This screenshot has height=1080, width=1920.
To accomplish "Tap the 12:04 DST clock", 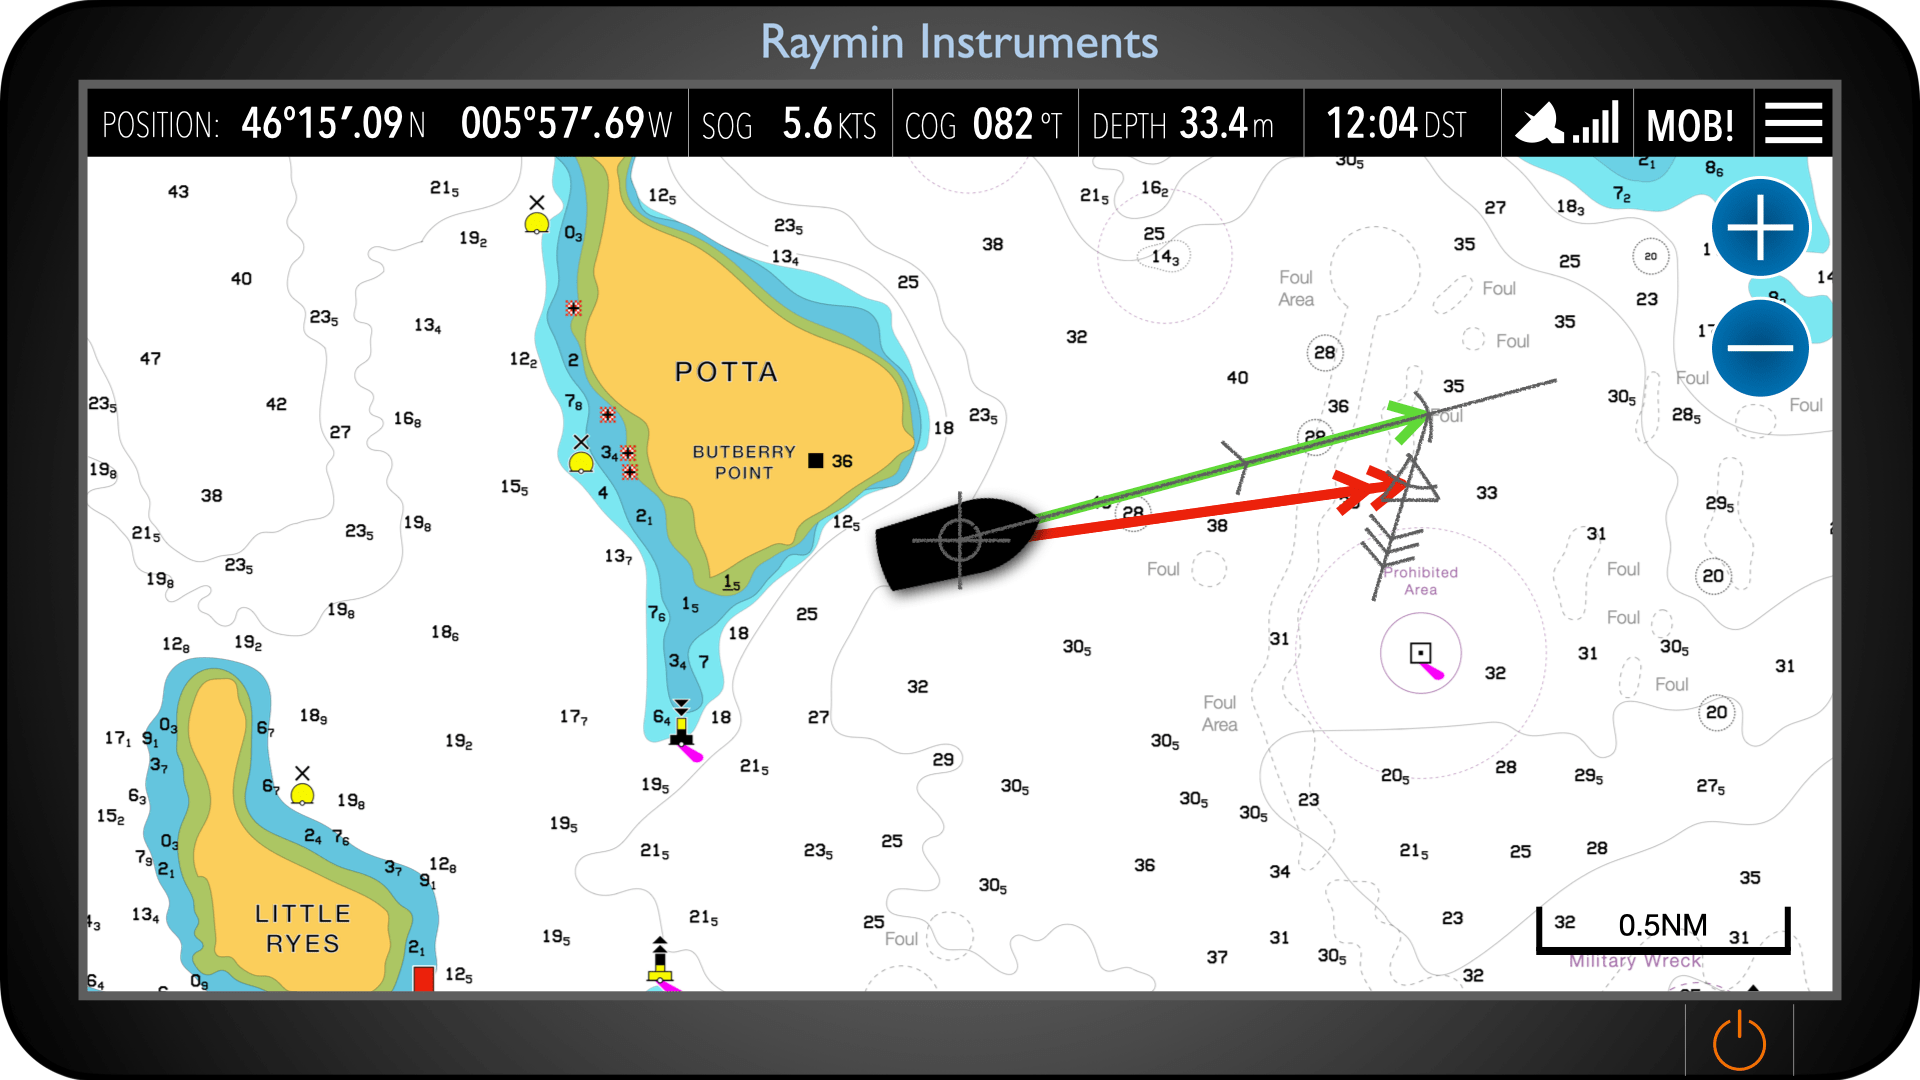I will [x=1397, y=124].
